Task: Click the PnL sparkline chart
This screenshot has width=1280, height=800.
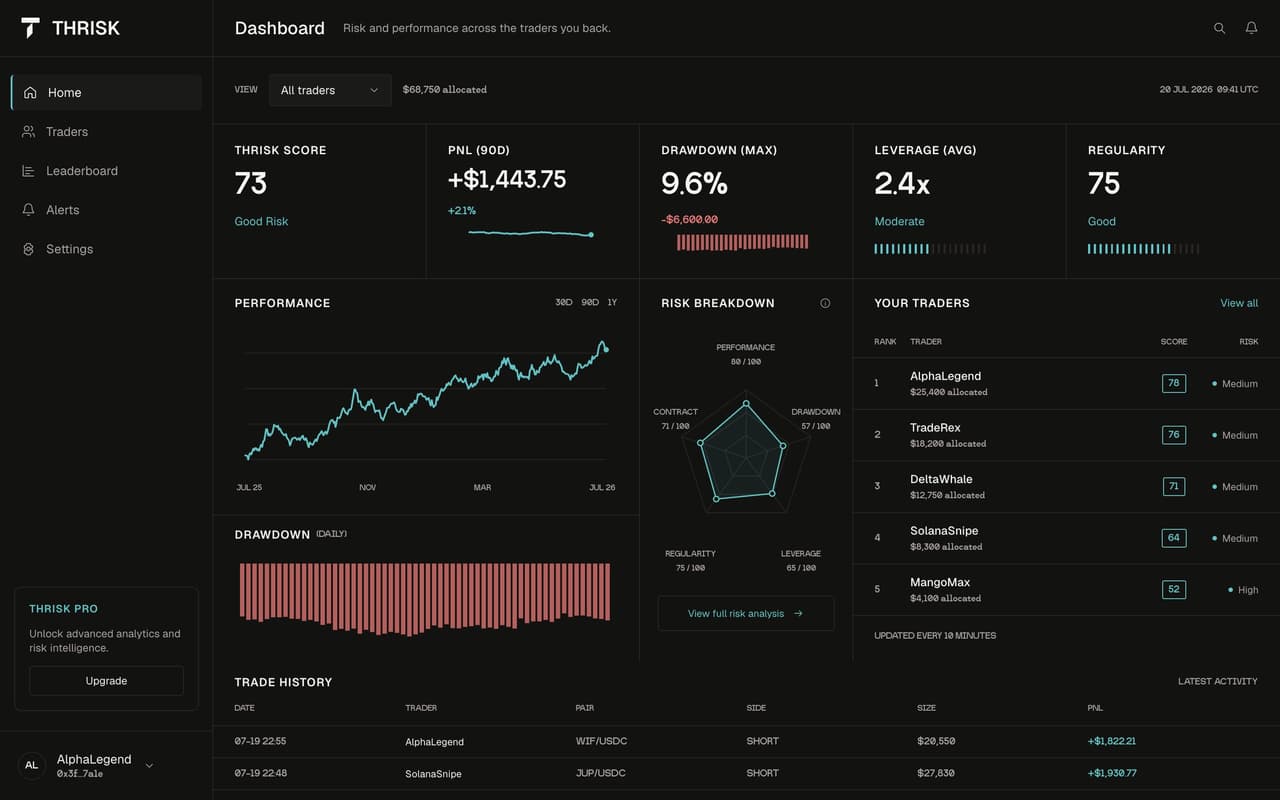Action: 531,234
